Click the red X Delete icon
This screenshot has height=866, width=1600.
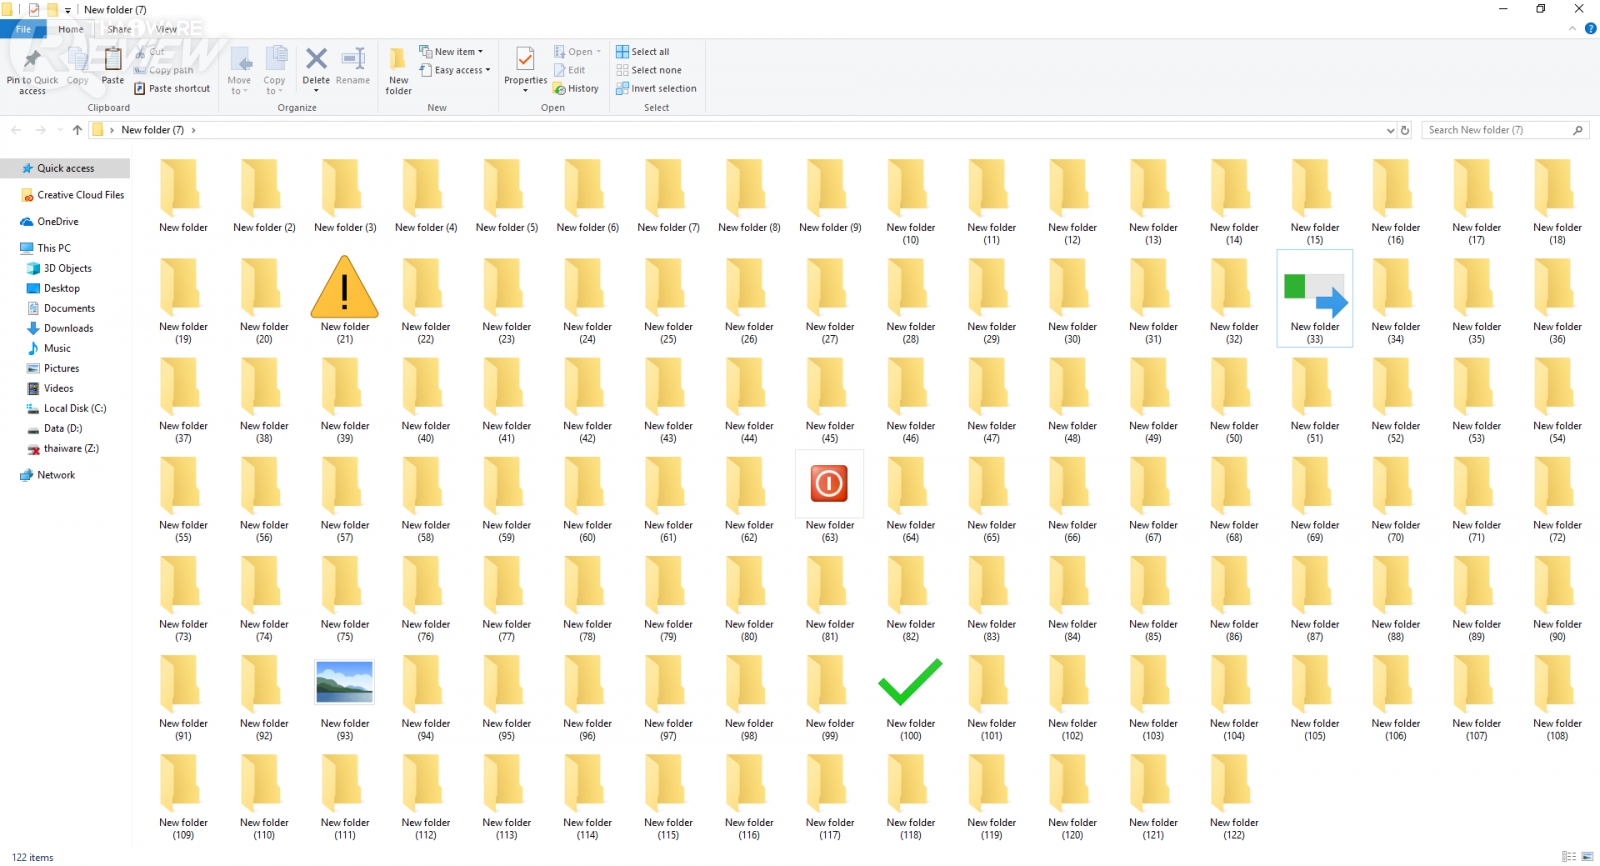pyautogui.click(x=316, y=59)
